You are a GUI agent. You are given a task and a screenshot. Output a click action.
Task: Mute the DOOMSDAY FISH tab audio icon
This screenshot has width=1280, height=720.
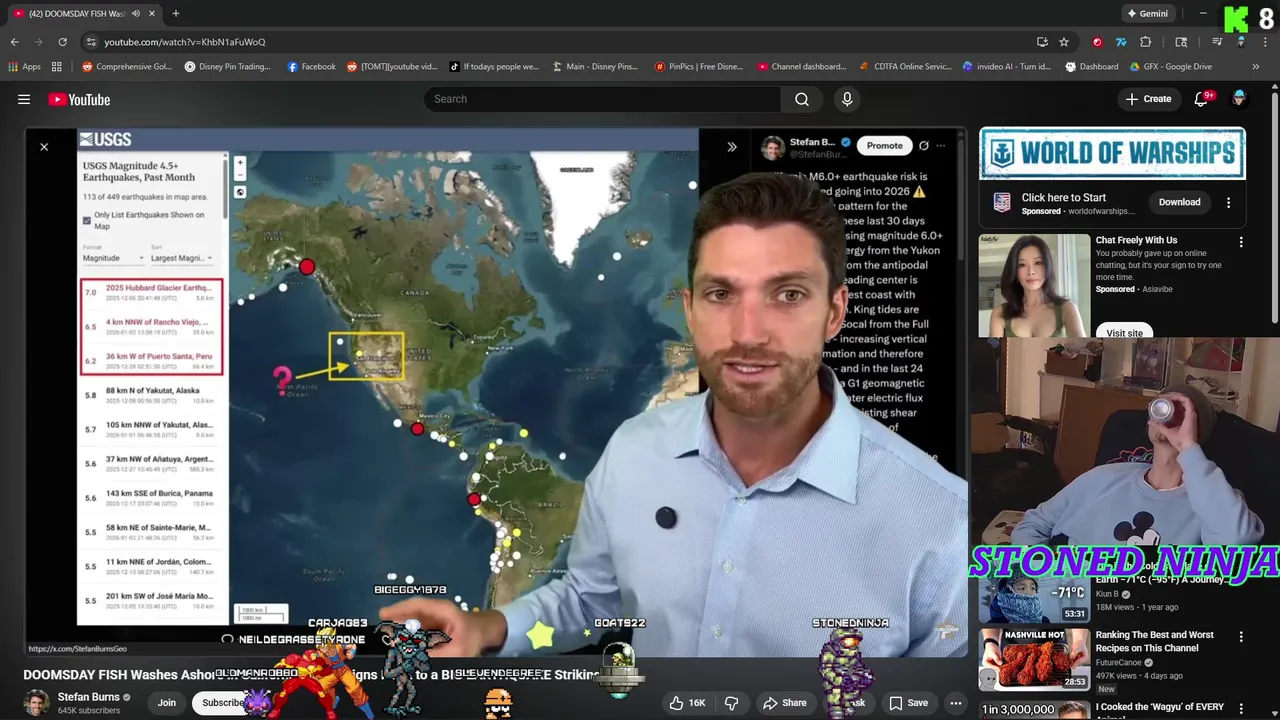pyautogui.click(x=136, y=14)
